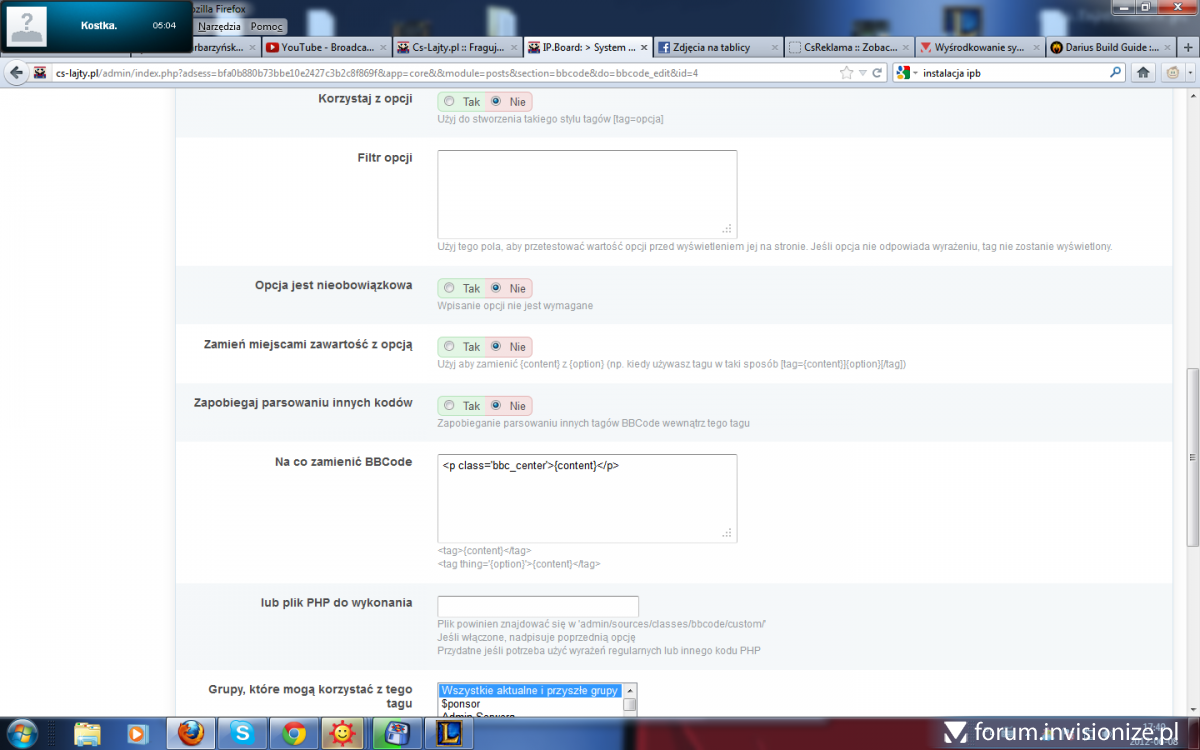Image resolution: width=1200 pixels, height=750 pixels.
Task: Choose 'Wszystkie aktualne i przyszłe grupy' in list
Action: coord(530,691)
